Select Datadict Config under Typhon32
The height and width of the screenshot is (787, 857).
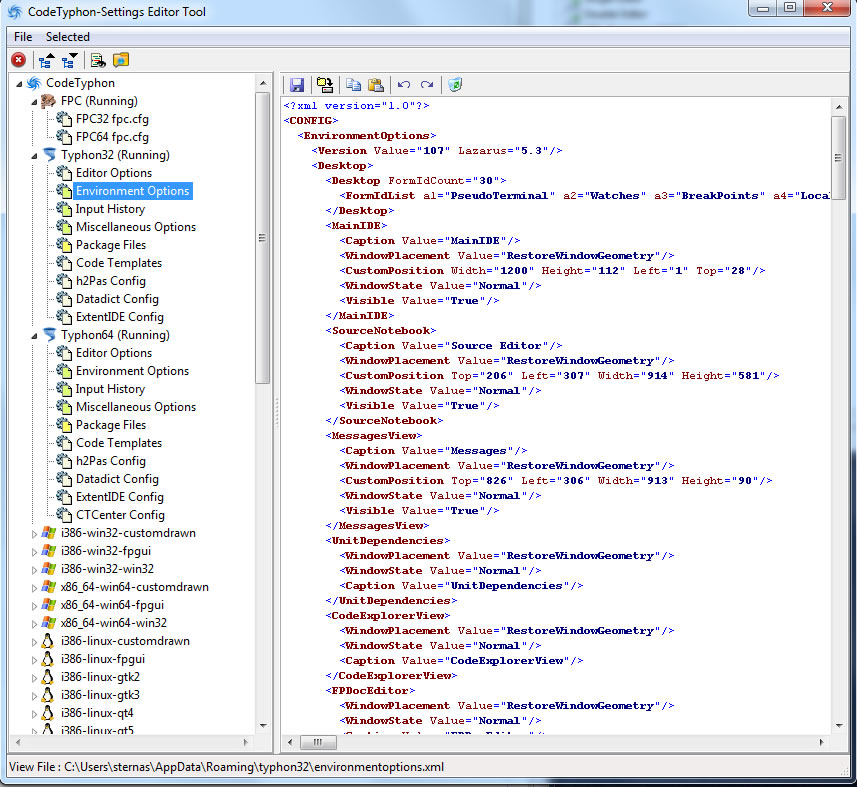(117, 299)
